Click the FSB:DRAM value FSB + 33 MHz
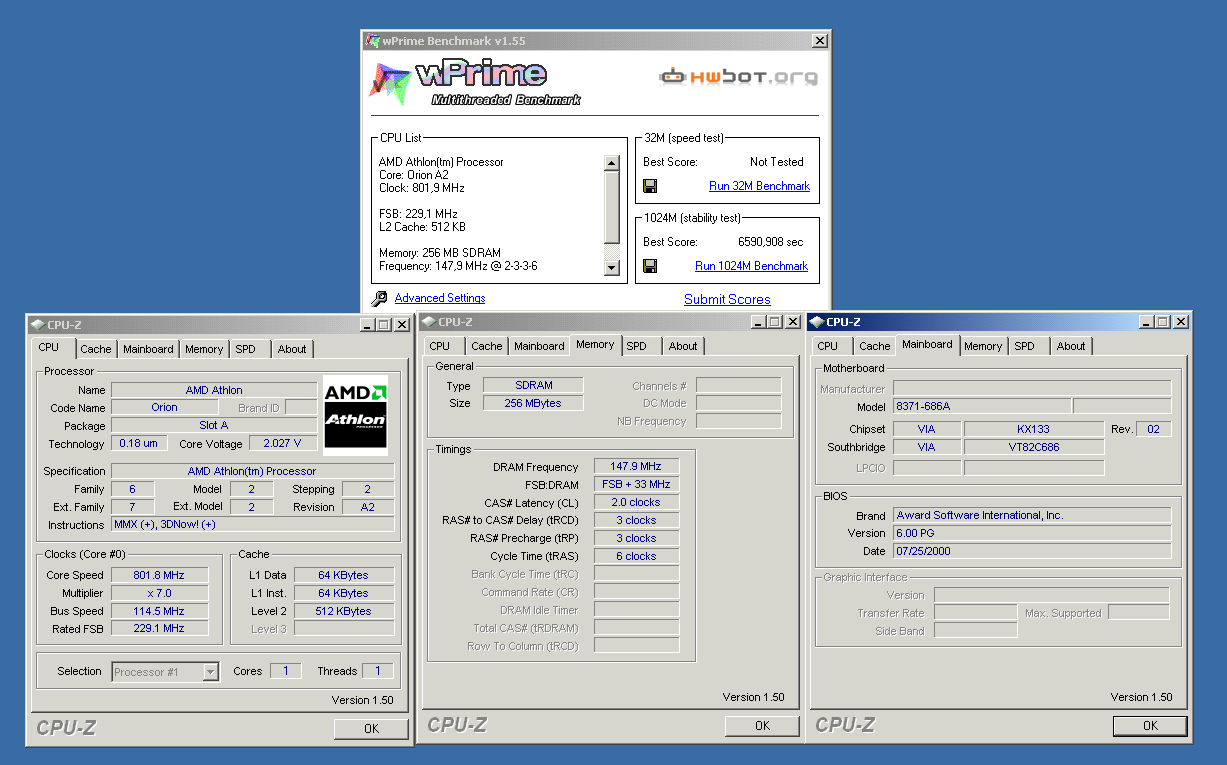The height and width of the screenshot is (765, 1227). [636, 484]
